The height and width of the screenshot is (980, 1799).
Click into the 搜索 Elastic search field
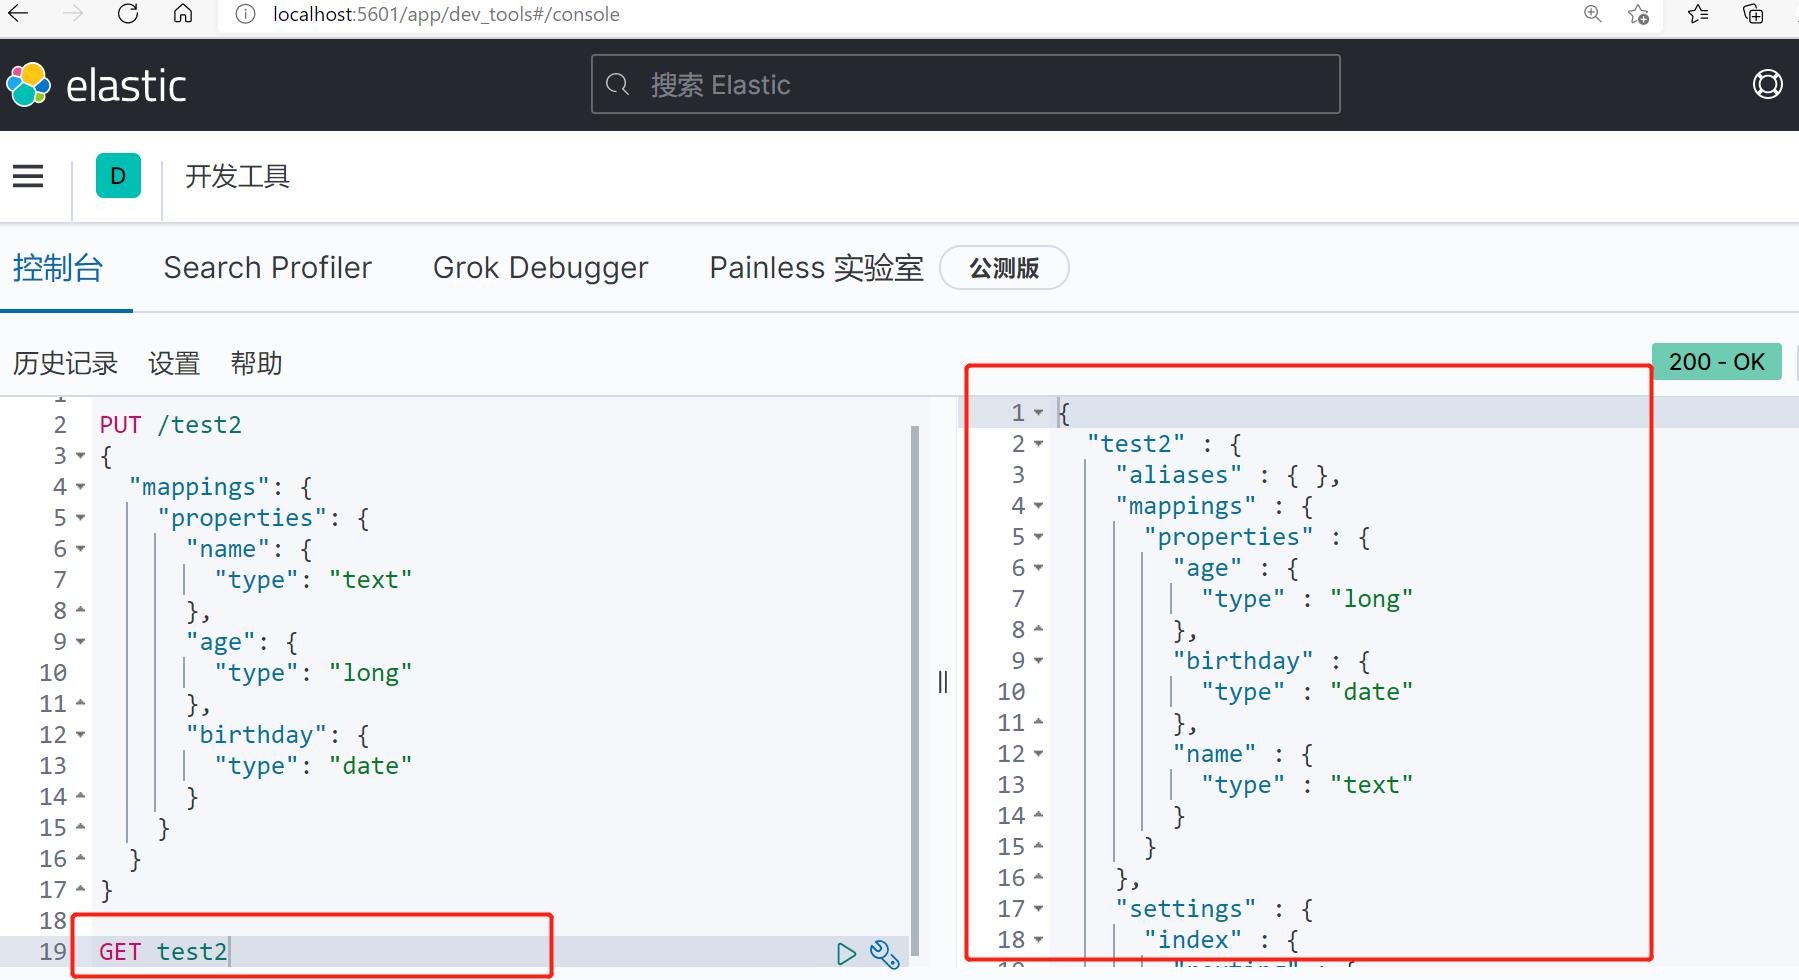pos(965,85)
